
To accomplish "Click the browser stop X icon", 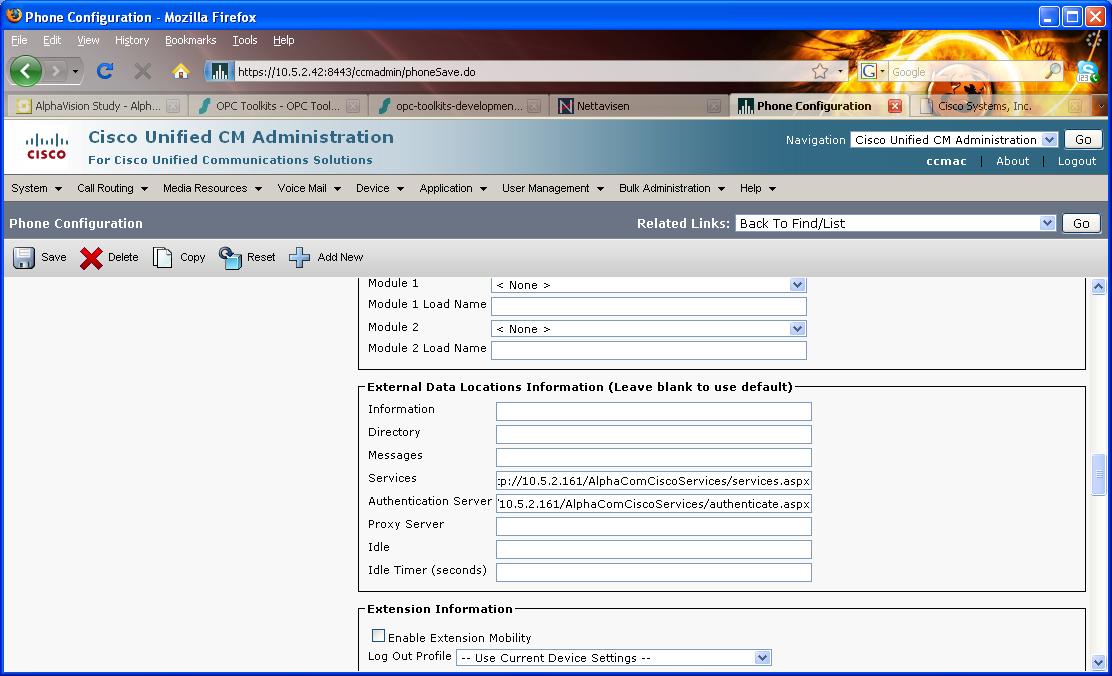I will (x=143, y=71).
